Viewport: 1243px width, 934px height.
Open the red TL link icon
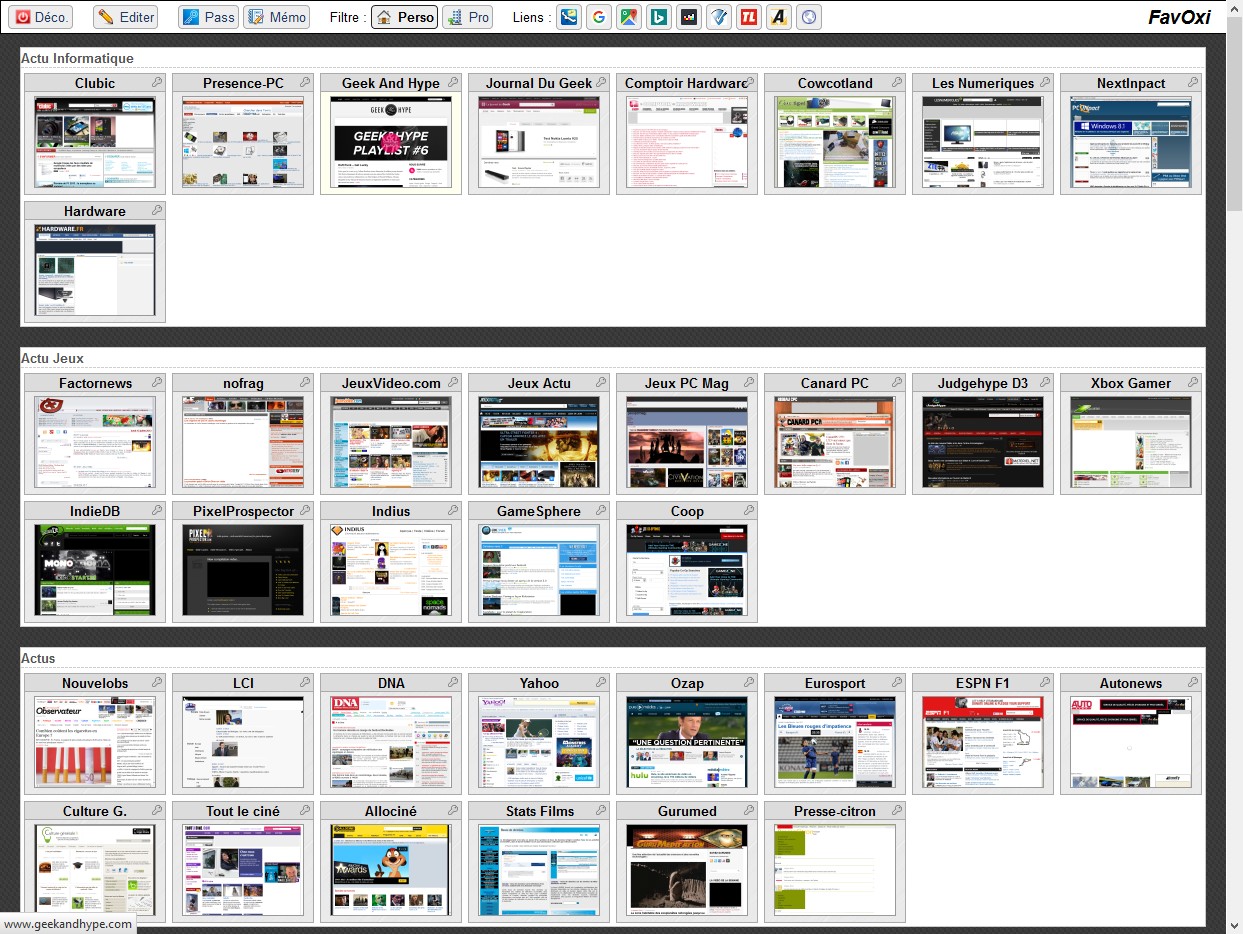[x=749, y=17]
